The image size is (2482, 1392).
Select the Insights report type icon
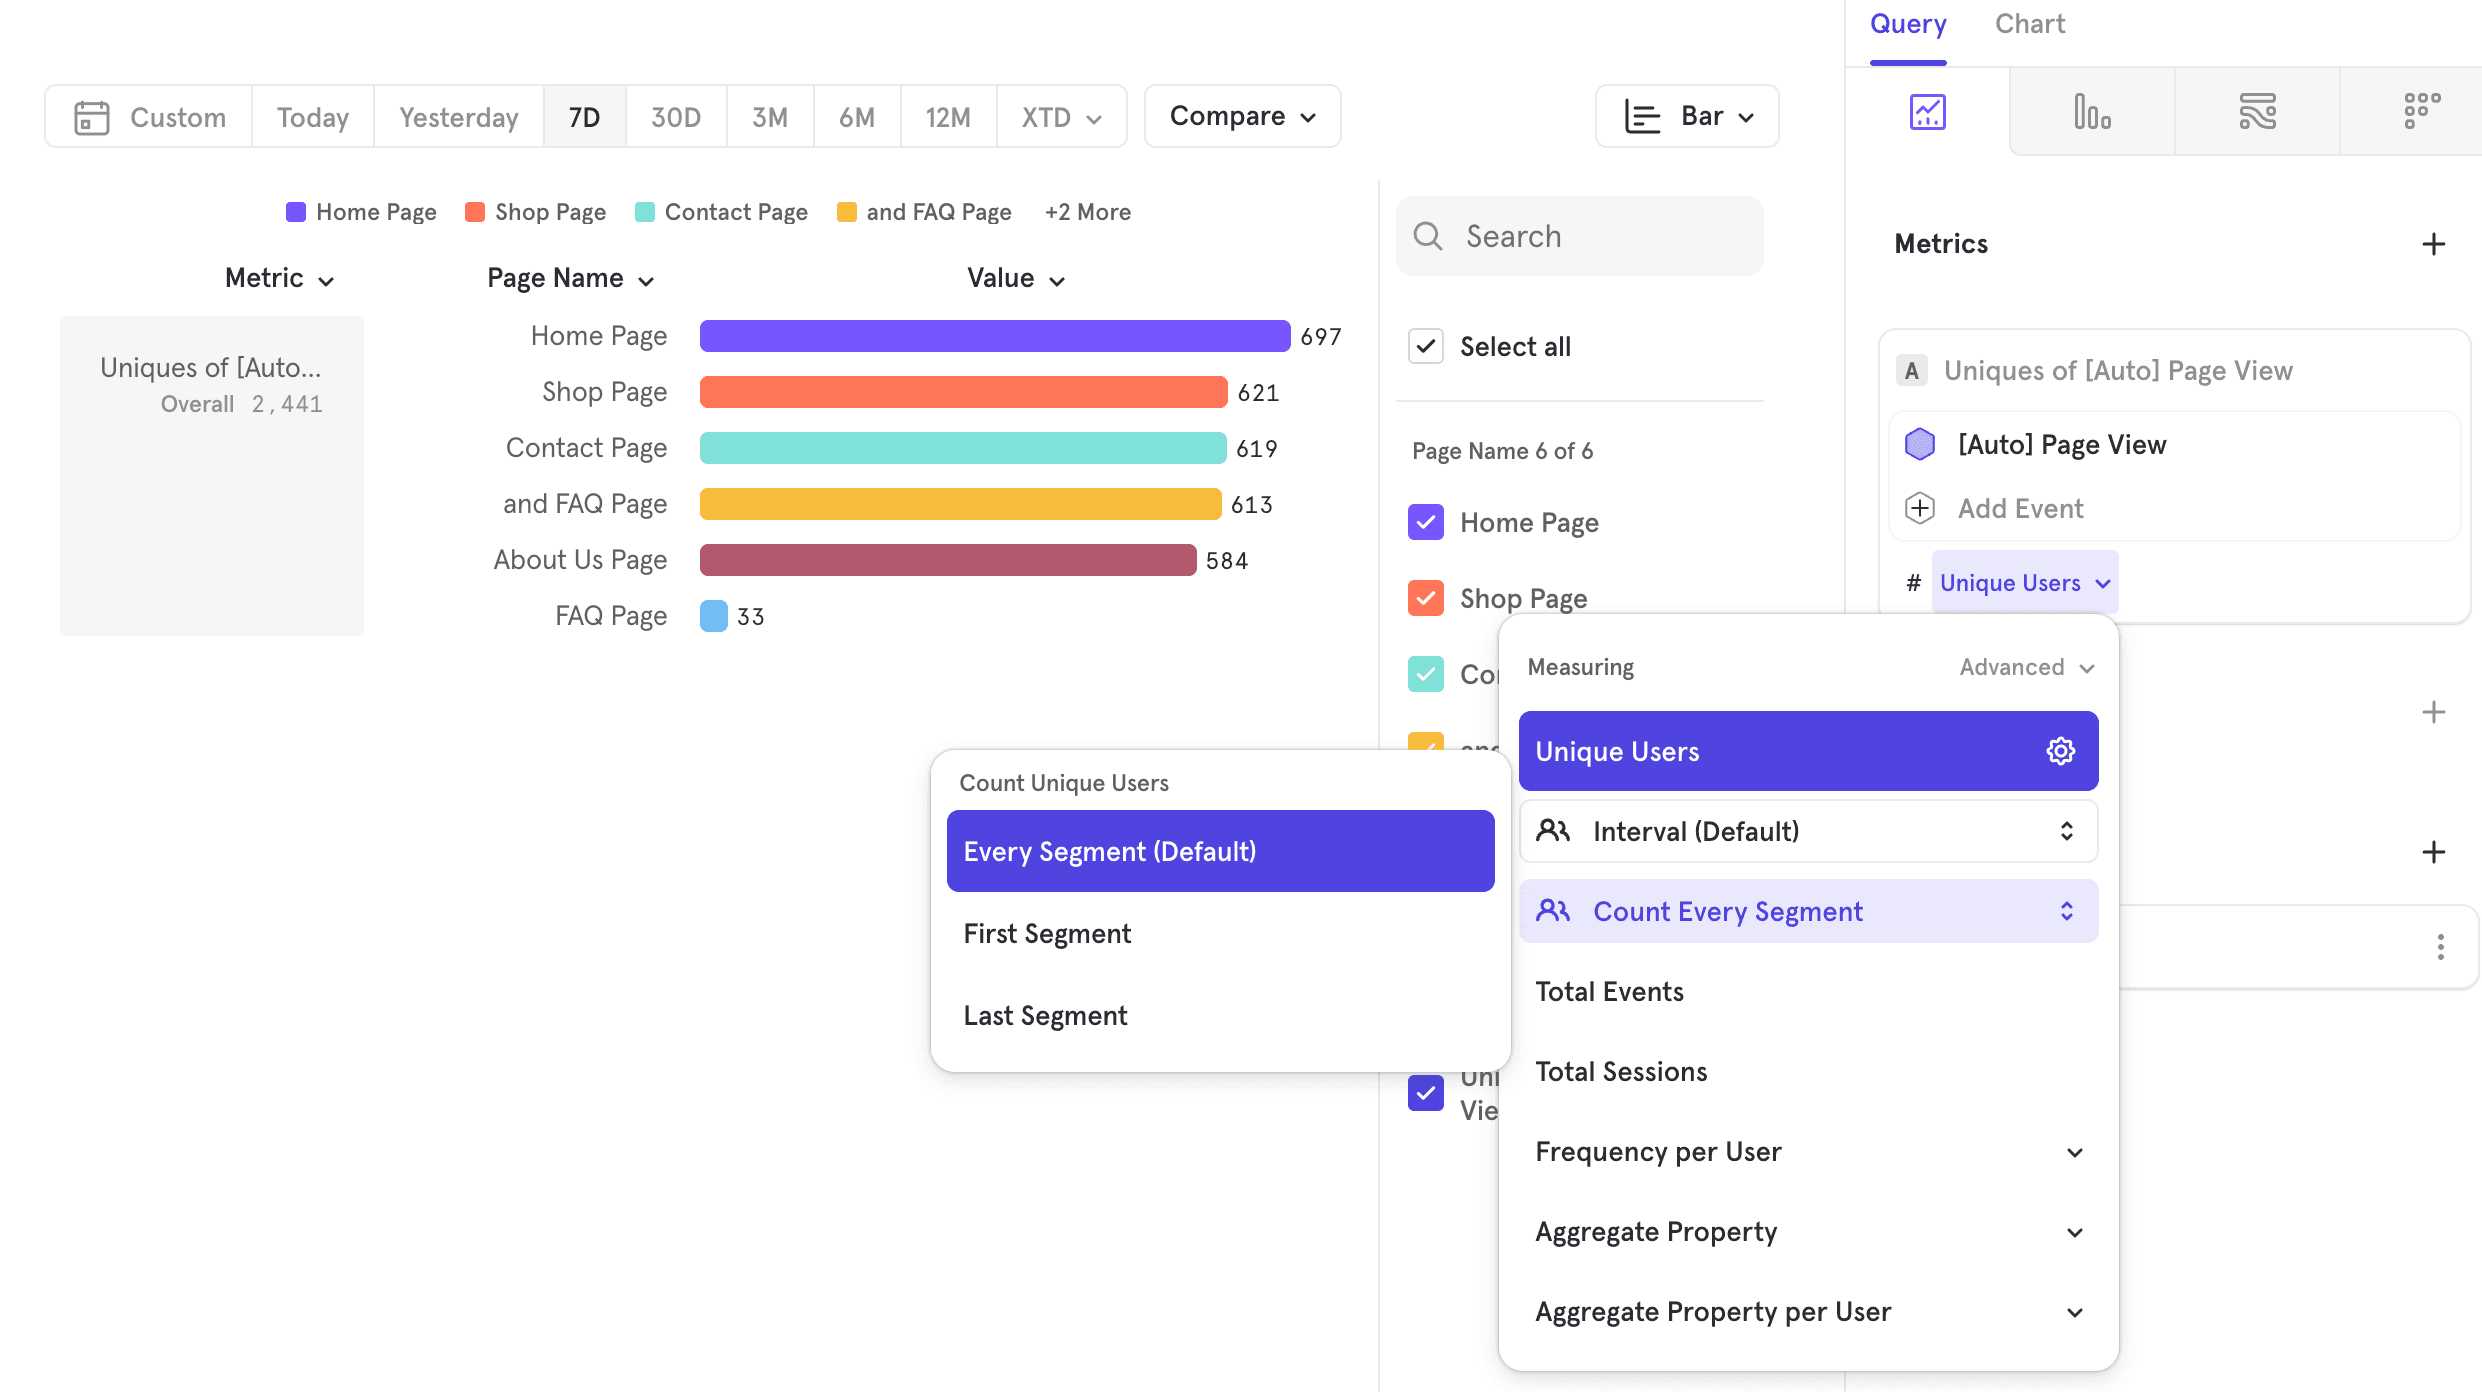coord(1927,112)
